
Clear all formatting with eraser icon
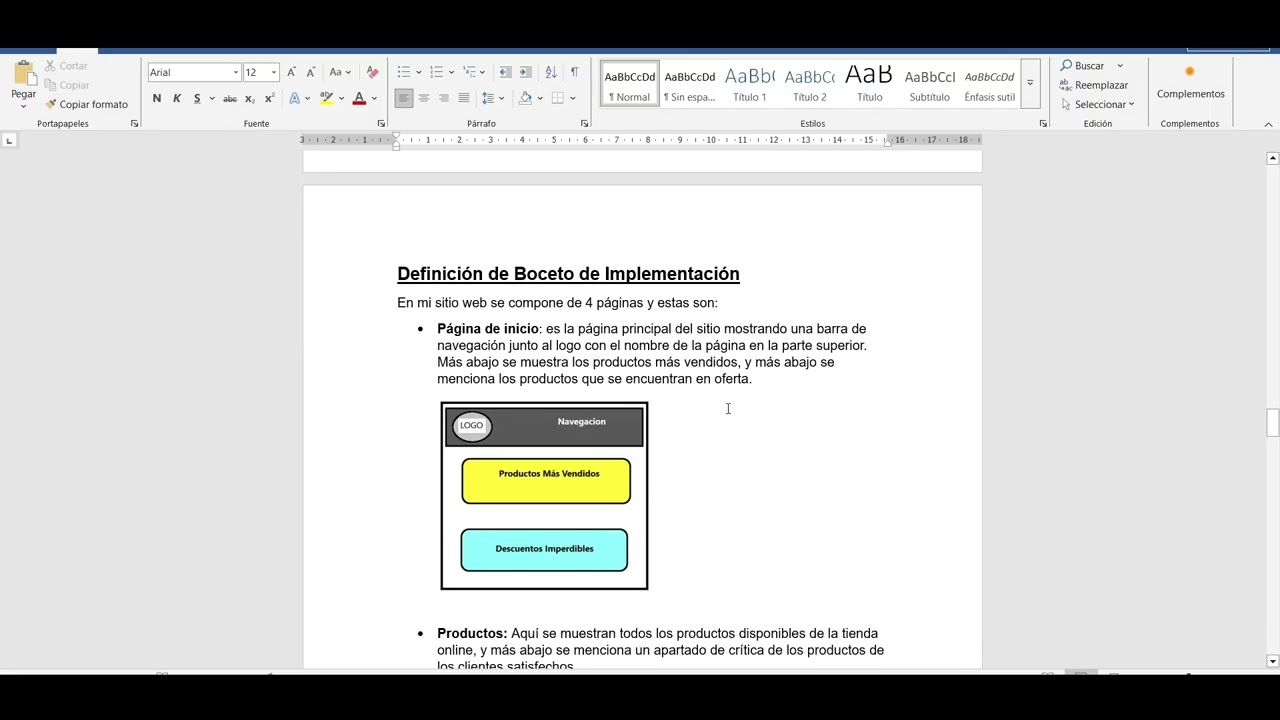(372, 72)
